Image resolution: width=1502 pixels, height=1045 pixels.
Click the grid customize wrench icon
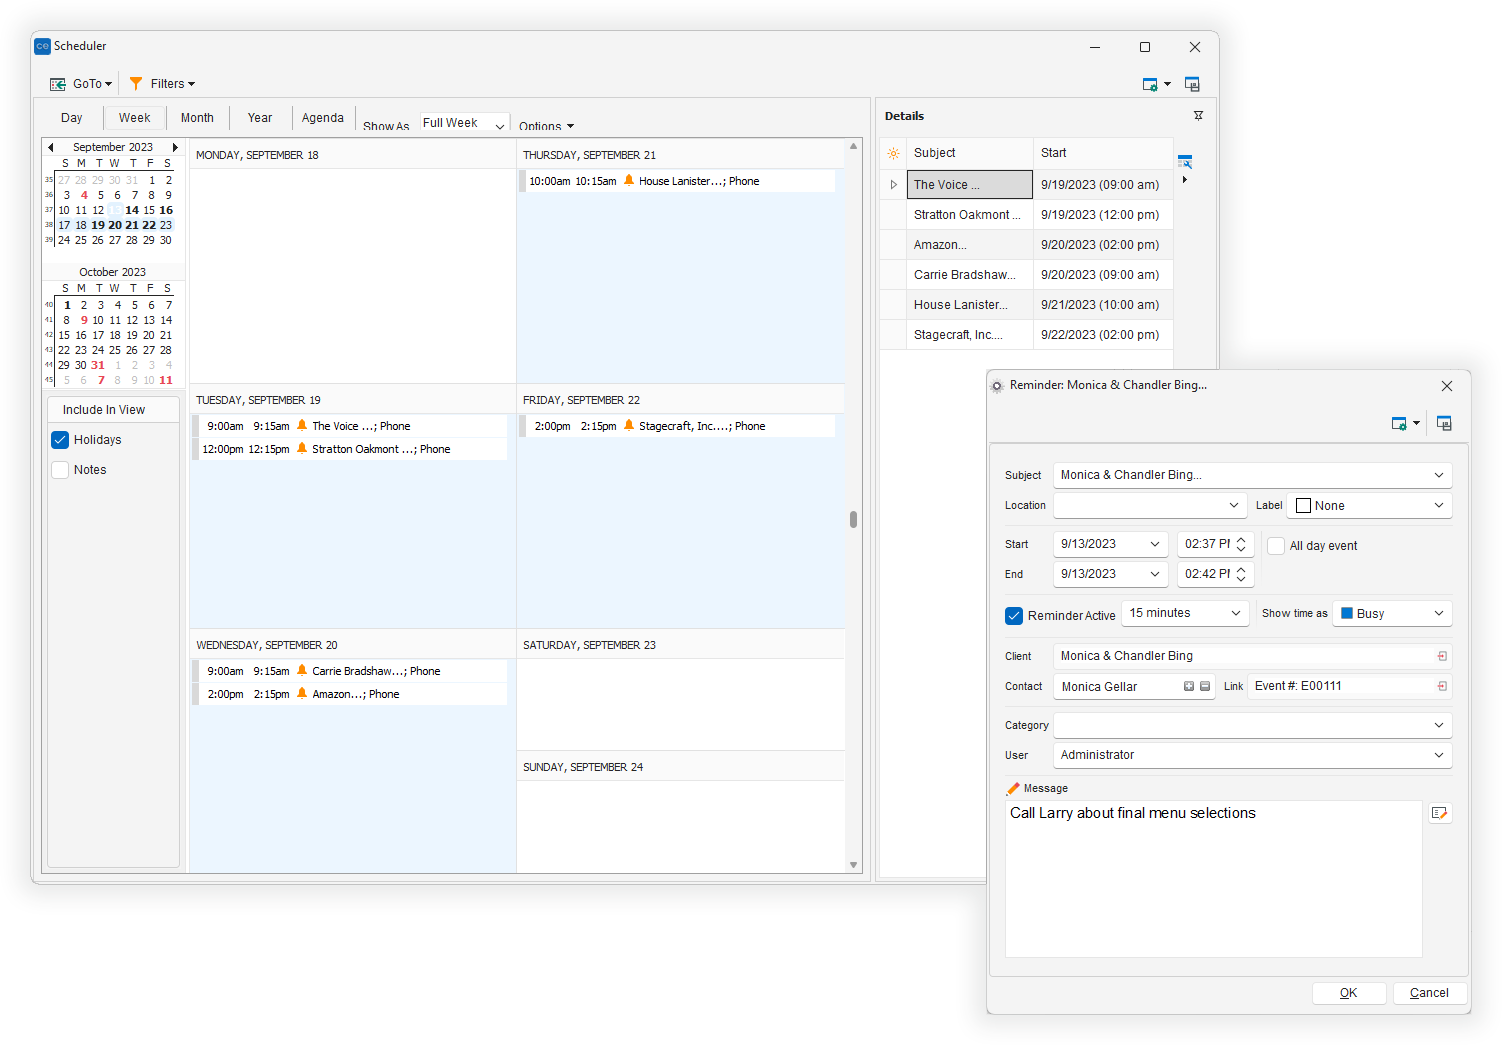click(1185, 162)
